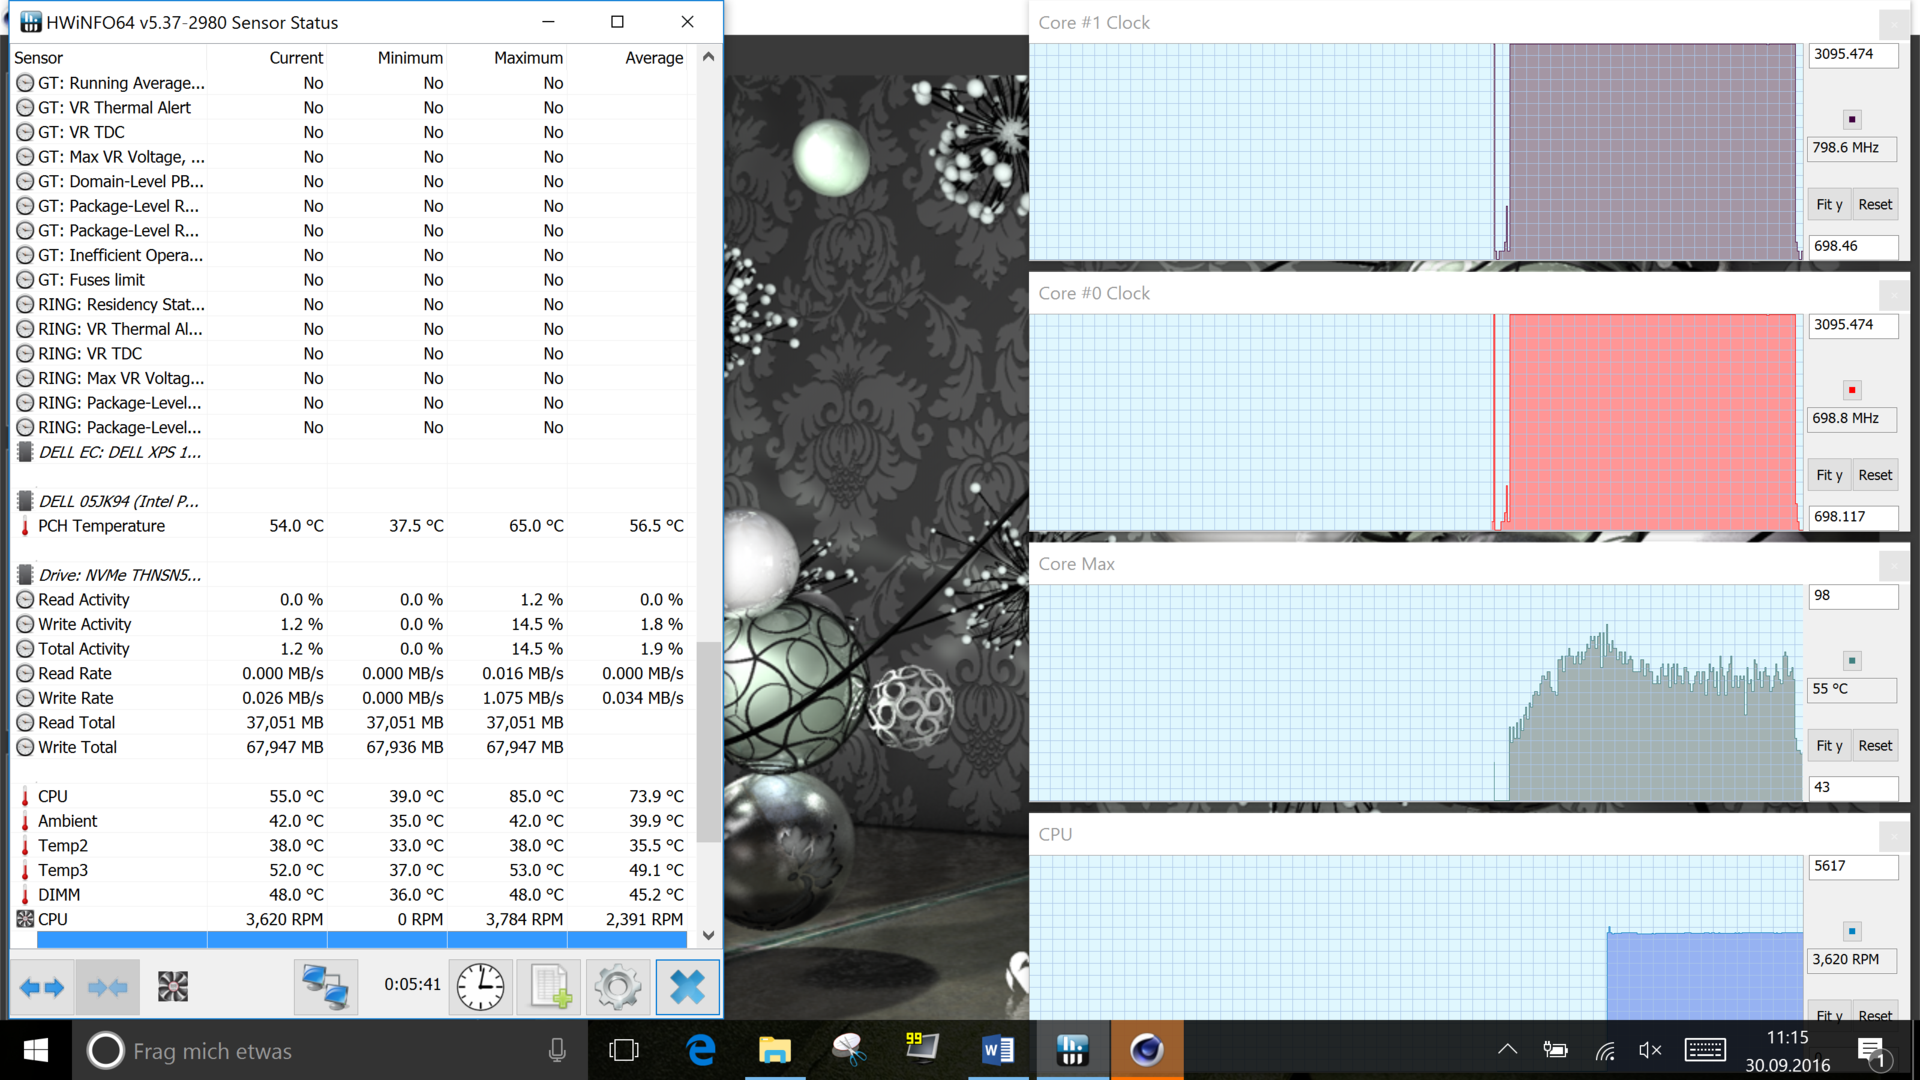Screen dimensions: 1920x1080
Task: Click the red color swatch in Core #0 Clock
Action: pos(1852,390)
